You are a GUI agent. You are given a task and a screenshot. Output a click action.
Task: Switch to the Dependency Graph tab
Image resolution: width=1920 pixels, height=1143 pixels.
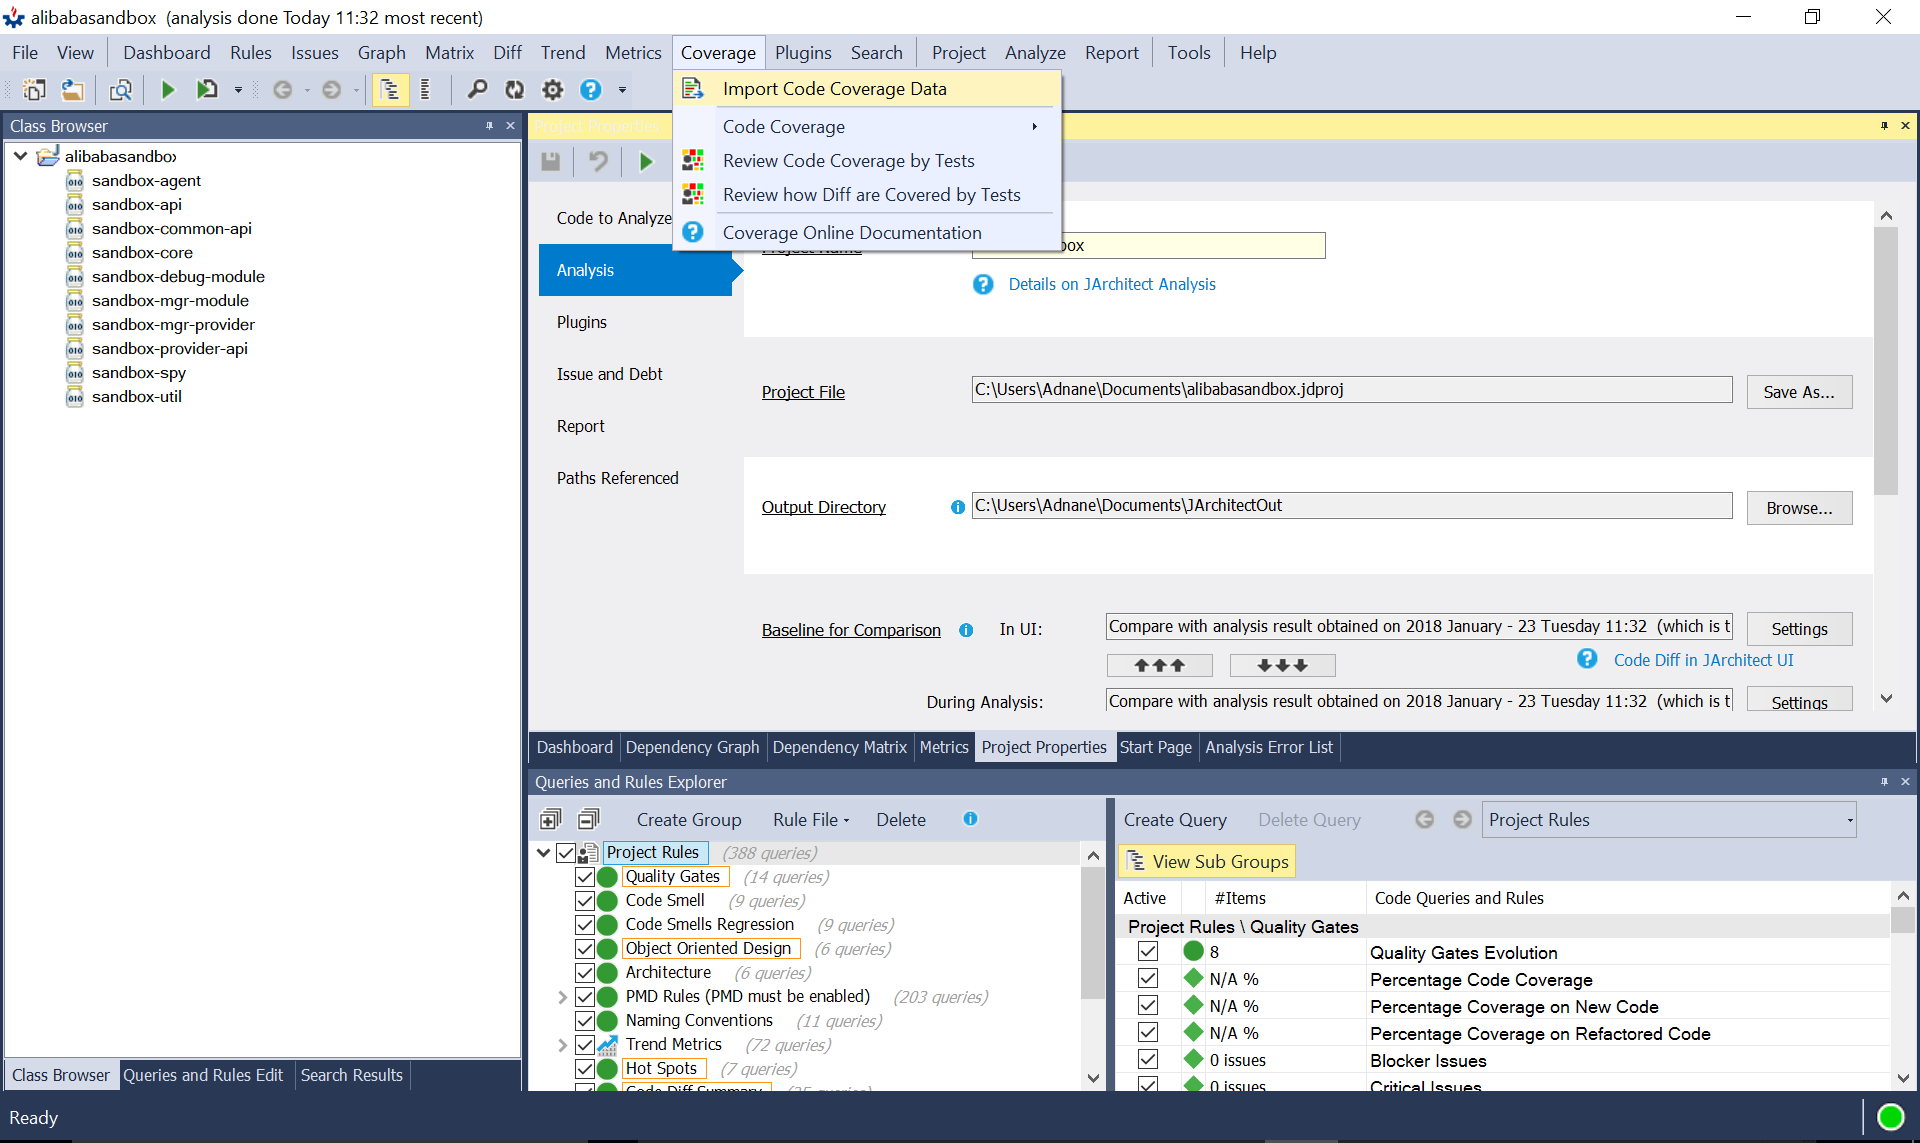[692, 747]
